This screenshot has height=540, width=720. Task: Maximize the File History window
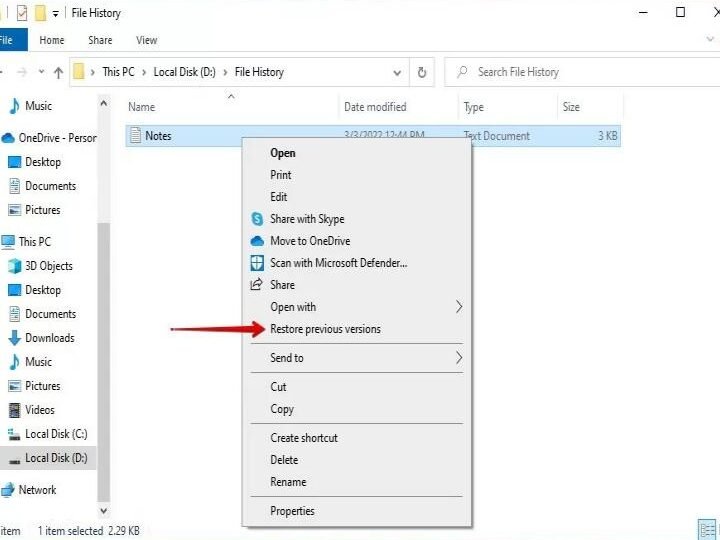[x=681, y=12]
